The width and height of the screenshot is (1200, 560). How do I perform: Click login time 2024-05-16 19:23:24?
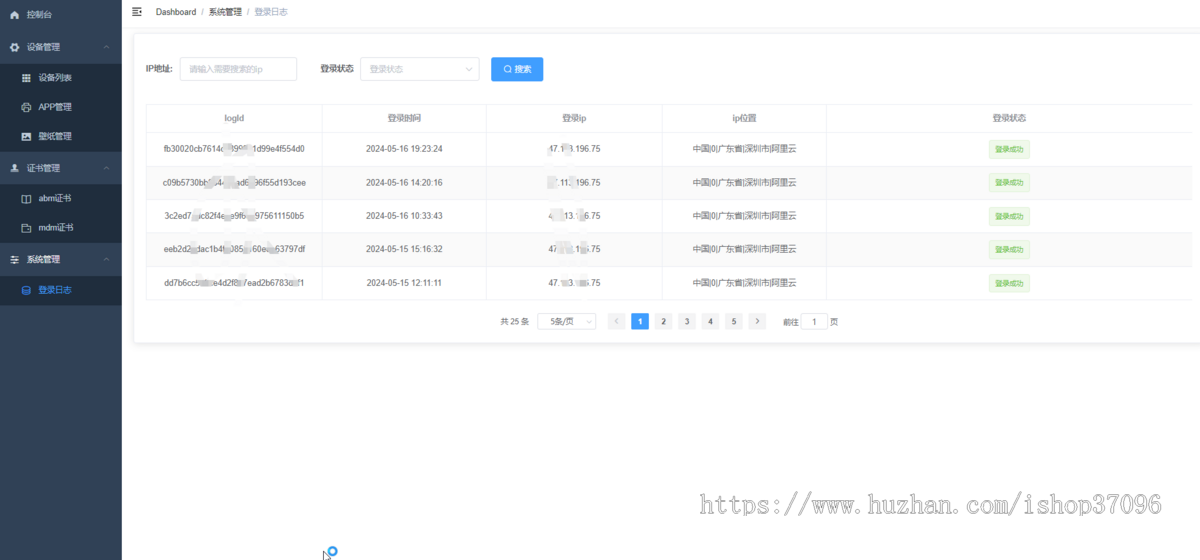coord(404,149)
